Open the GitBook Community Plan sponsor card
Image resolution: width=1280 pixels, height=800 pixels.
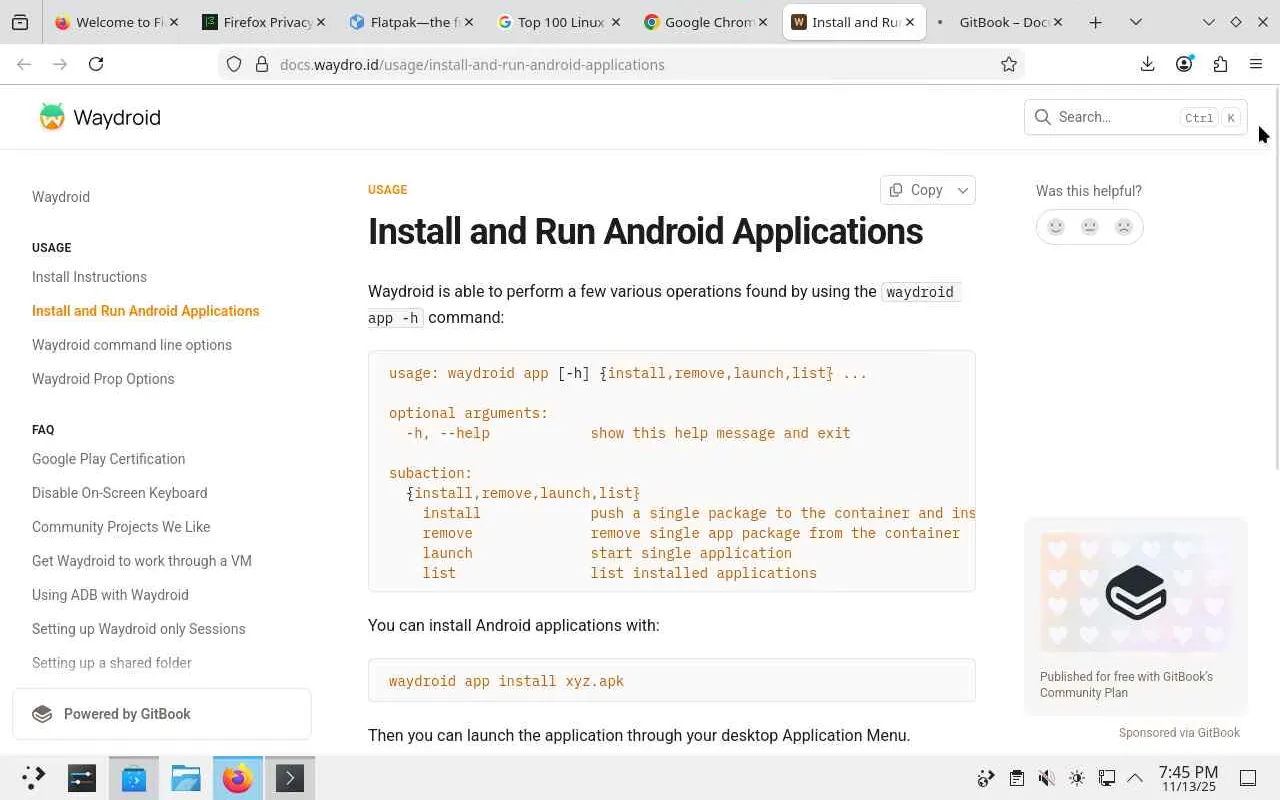[x=1136, y=616]
